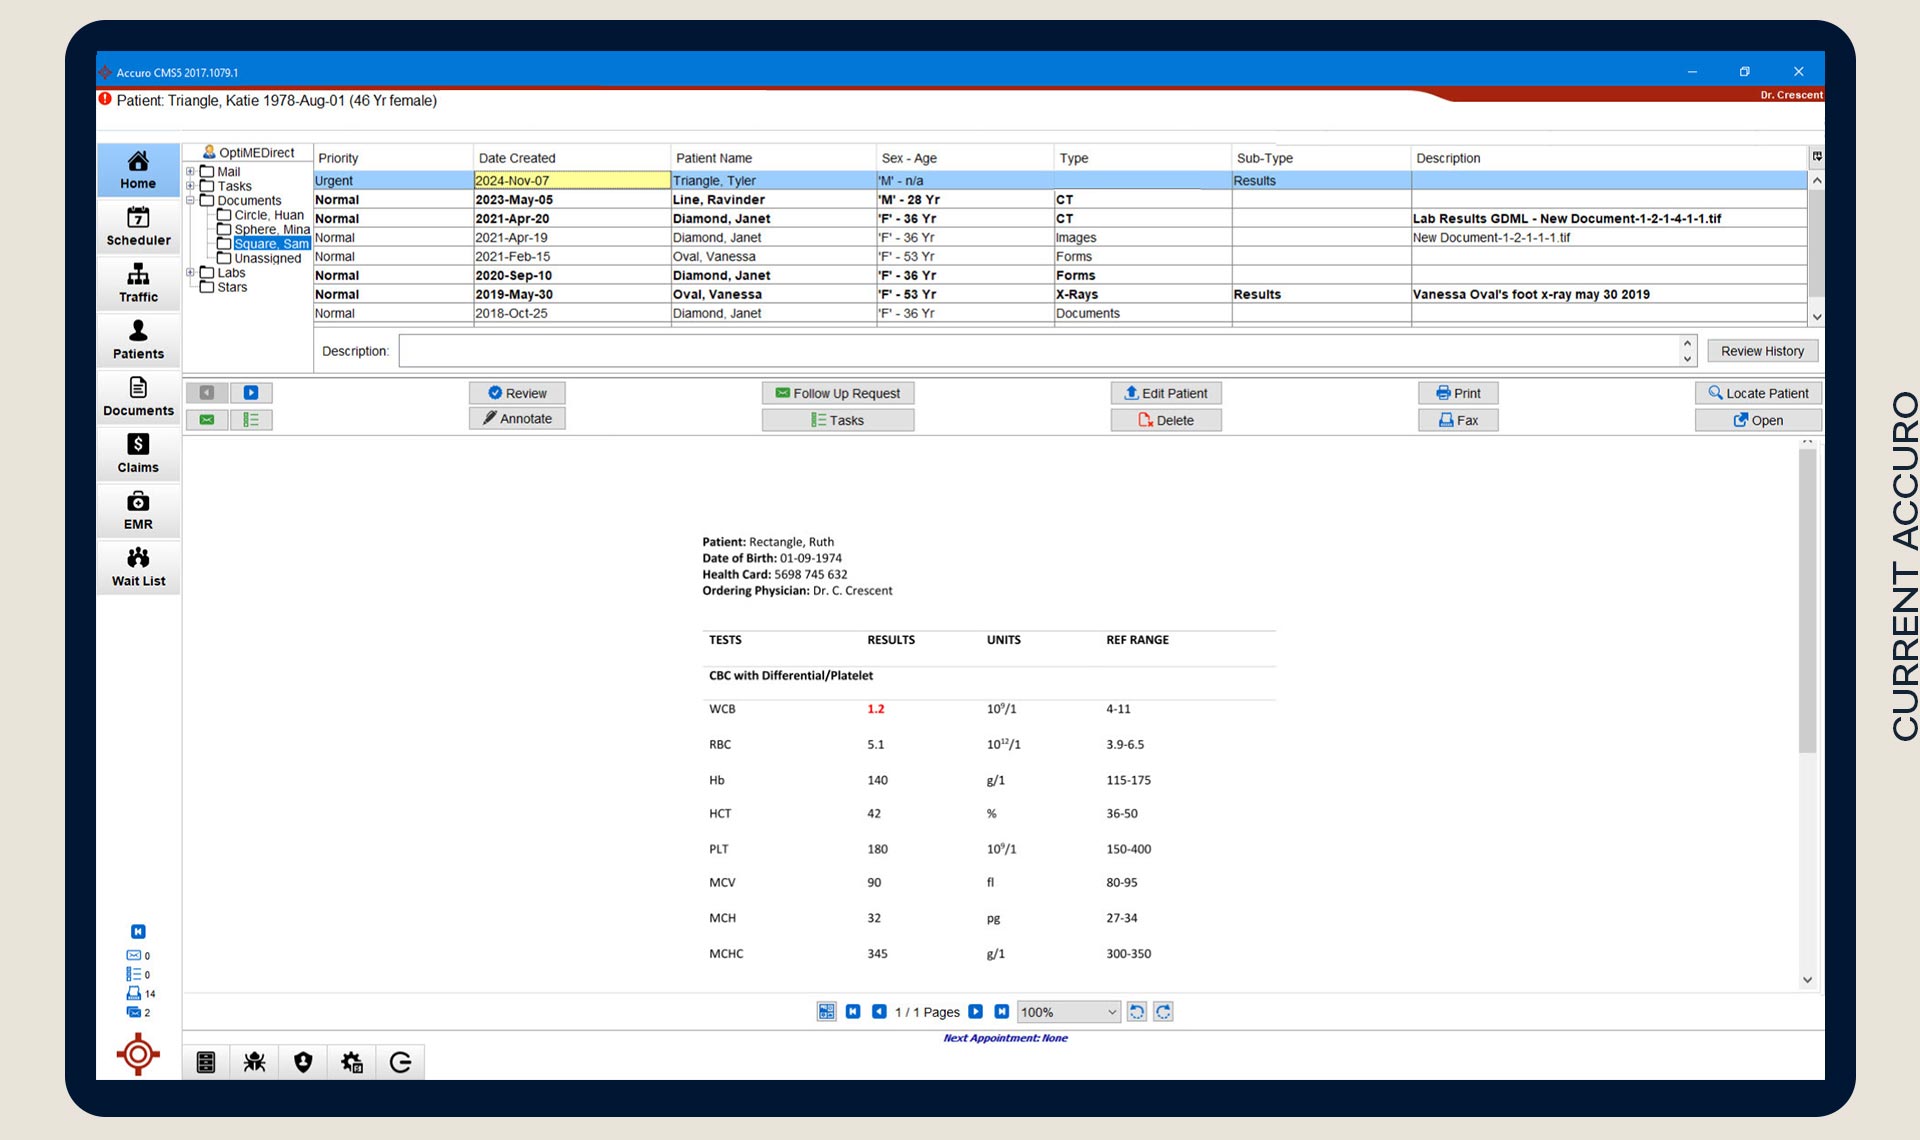Click the Tasks button under Follow Up Request
Viewport: 1920px width, 1140px height.
tap(838, 420)
